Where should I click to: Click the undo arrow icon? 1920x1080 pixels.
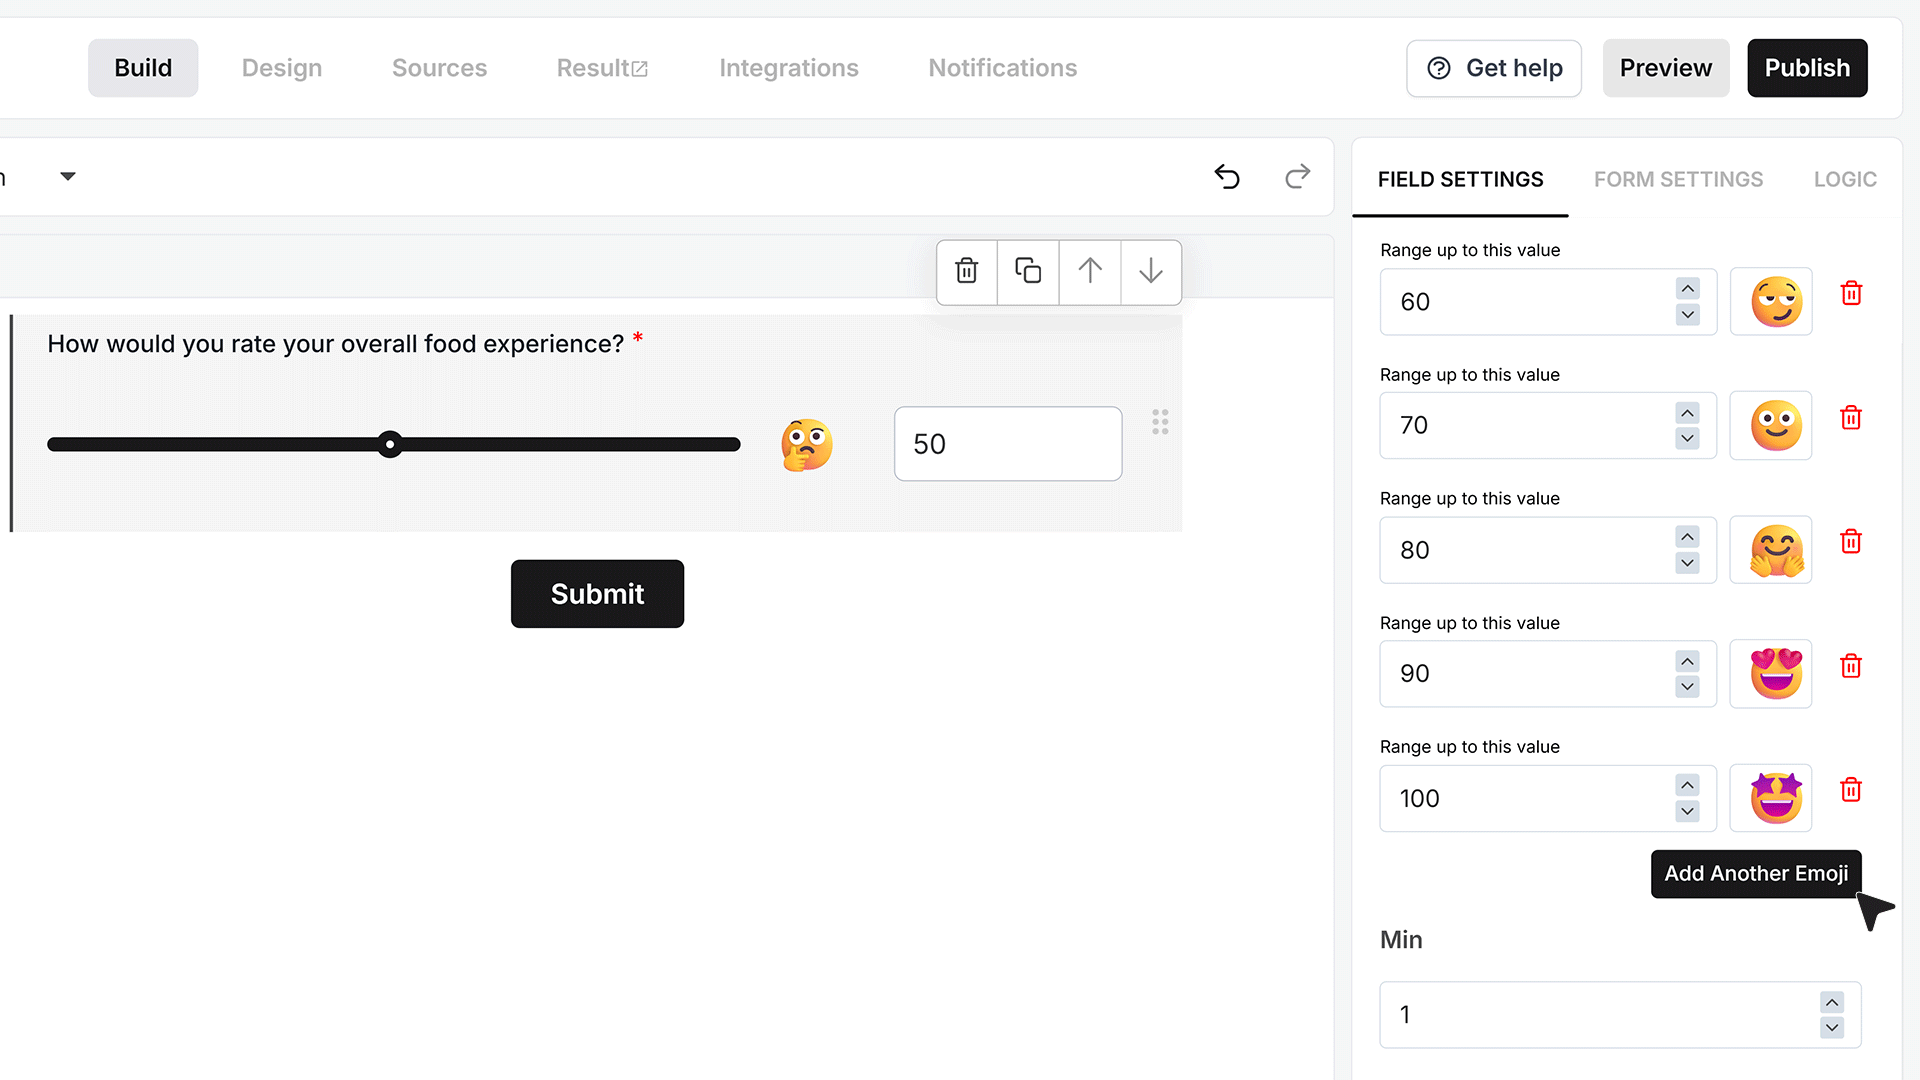(x=1227, y=177)
